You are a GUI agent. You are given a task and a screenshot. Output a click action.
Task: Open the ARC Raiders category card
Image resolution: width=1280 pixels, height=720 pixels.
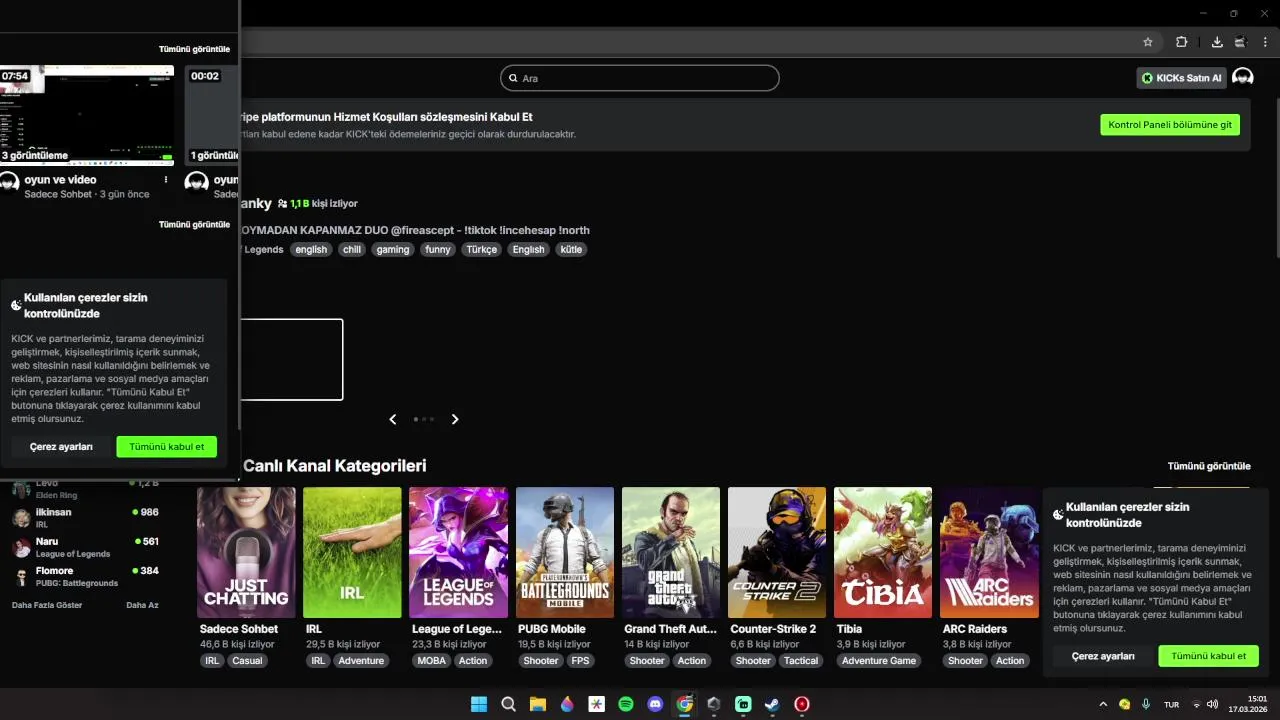tap(989, 552)
